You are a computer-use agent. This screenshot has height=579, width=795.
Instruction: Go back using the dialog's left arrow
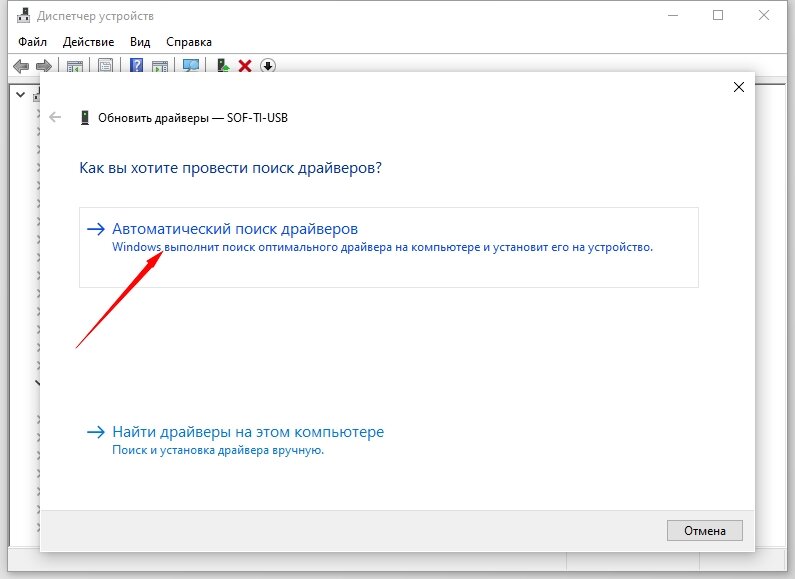pos(55,118)
